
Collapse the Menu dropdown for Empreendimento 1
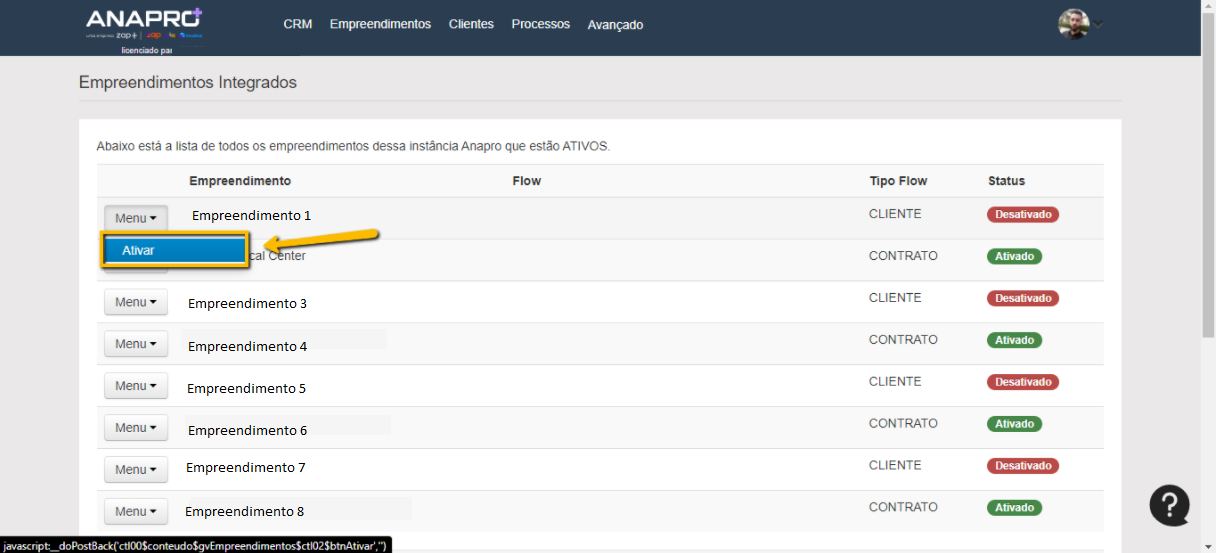[136, 218]
